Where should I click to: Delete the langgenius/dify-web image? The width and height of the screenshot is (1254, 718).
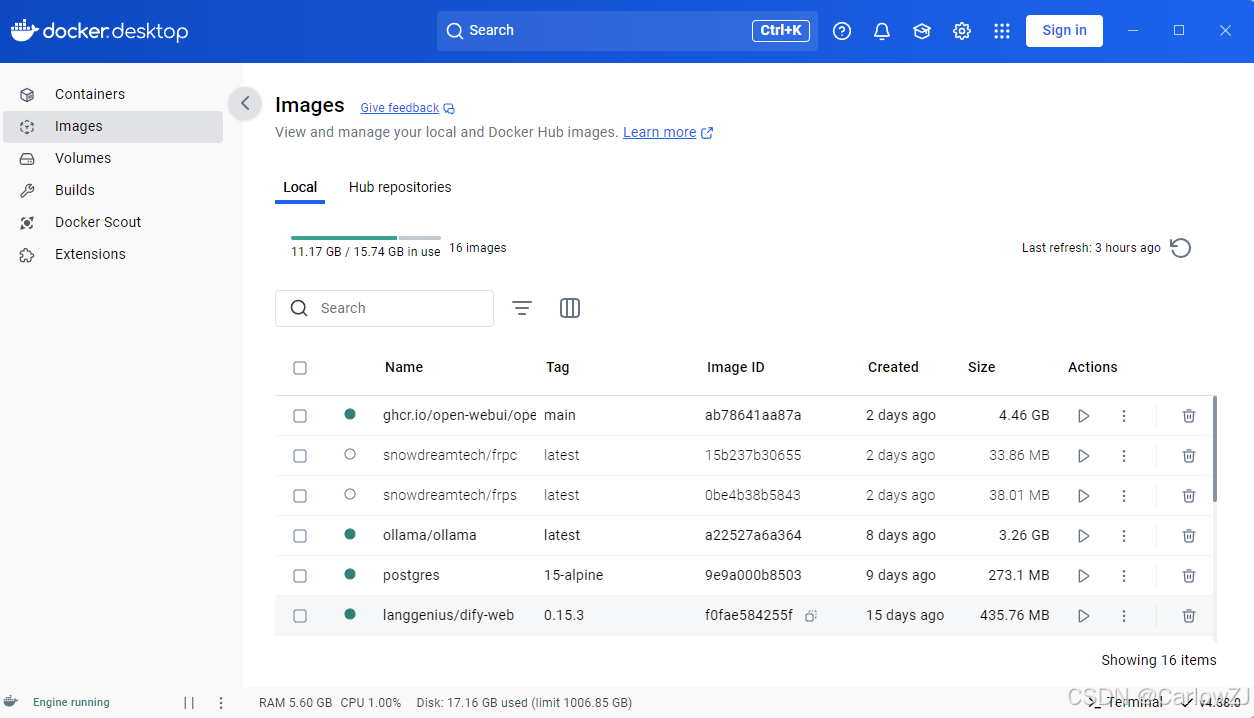click(x=1189, y=615)
